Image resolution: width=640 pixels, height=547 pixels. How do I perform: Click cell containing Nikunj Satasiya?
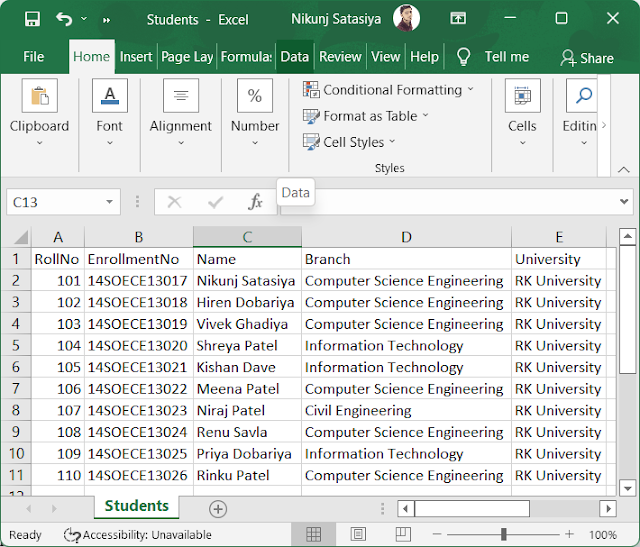247,281
